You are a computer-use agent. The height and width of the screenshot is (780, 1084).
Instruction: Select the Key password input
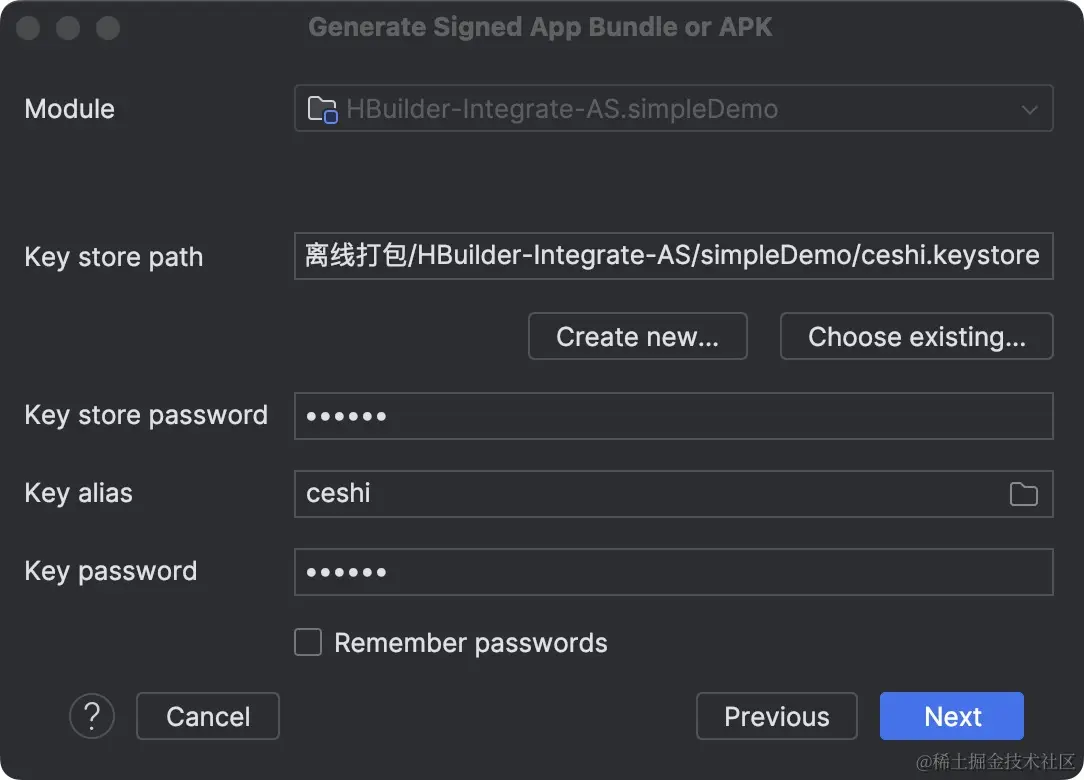pyautogui.click(x=673, y=571)
